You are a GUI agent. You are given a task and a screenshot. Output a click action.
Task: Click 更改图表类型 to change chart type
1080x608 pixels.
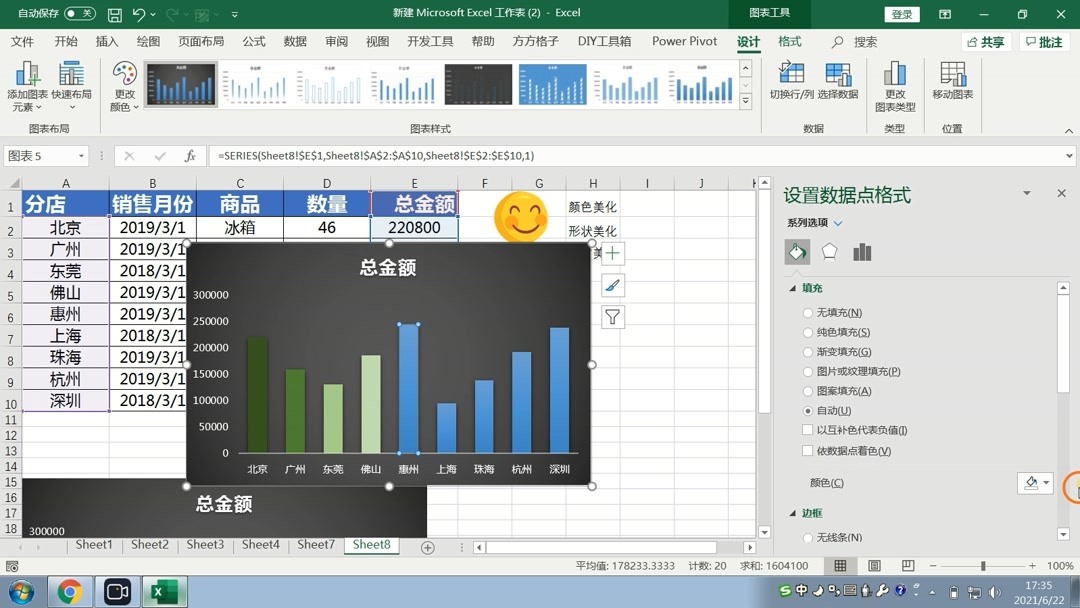coord(895,80)
